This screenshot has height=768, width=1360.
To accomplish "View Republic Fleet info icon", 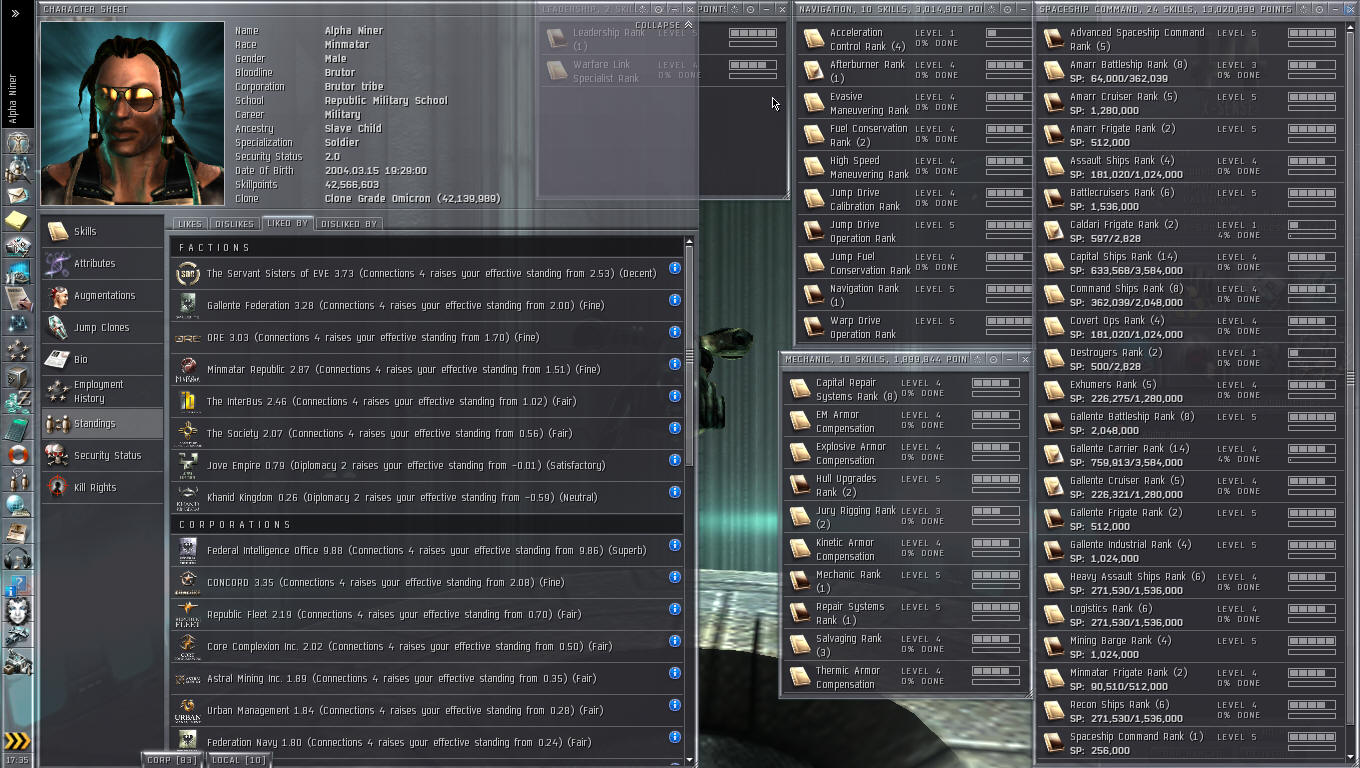I will coord(675,609).
